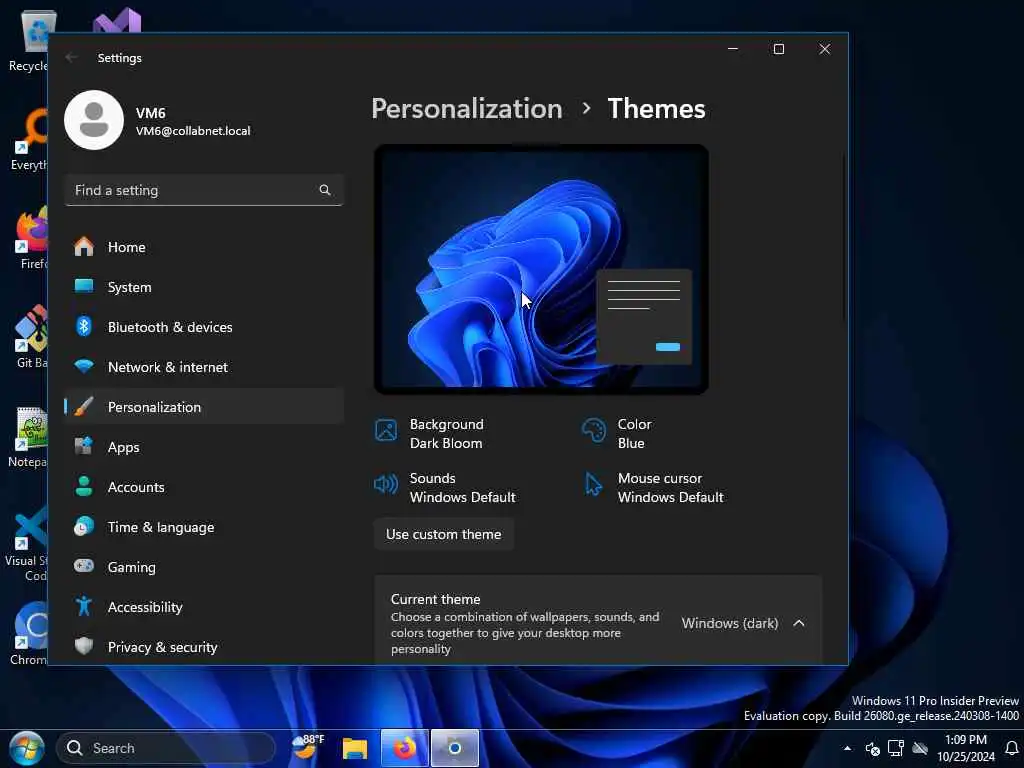Click the theme preview image

click(x=541, y=269)
